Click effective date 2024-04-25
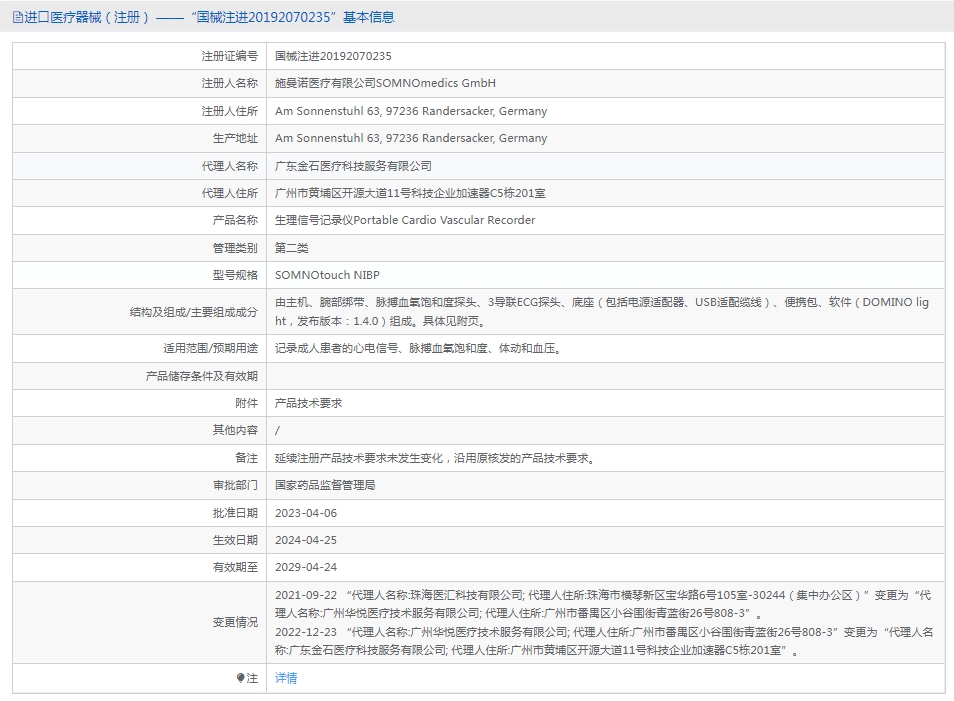 click(306, 540)
